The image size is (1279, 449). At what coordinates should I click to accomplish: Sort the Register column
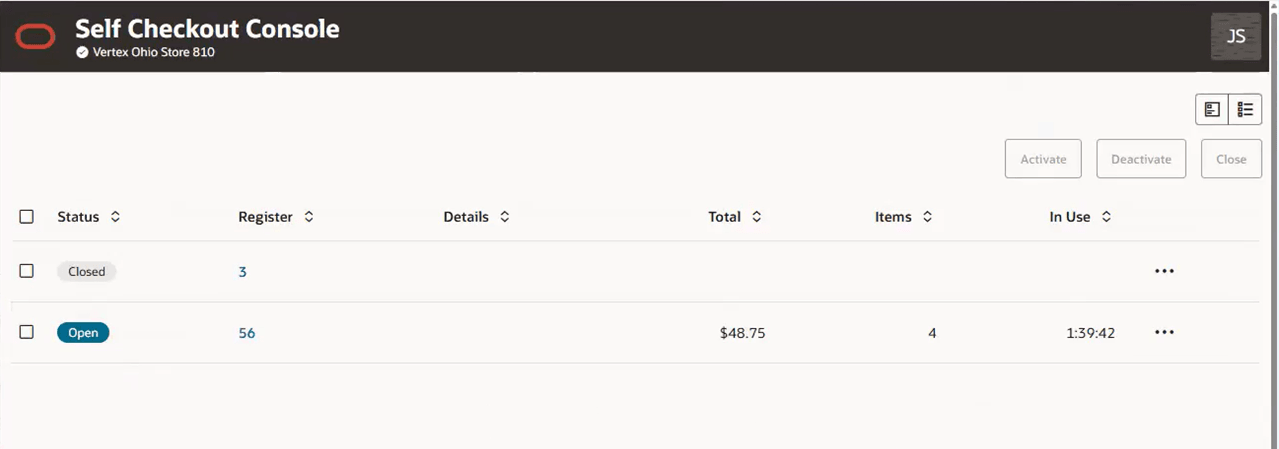coord(308,216)
